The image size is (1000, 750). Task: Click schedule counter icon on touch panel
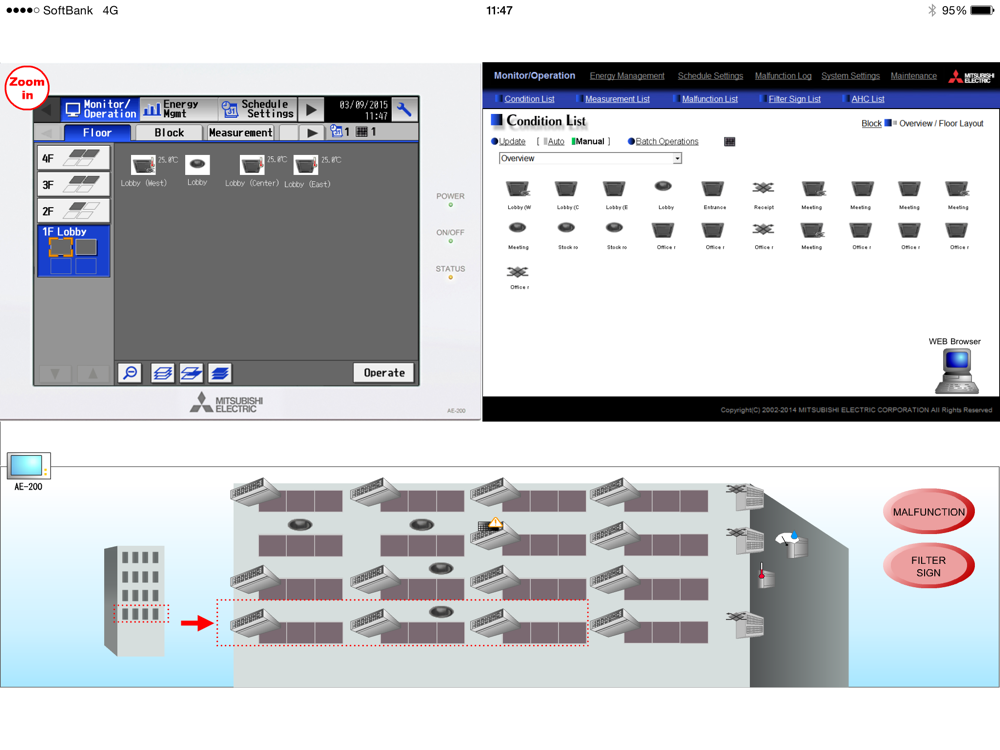(x=339, y=131)
